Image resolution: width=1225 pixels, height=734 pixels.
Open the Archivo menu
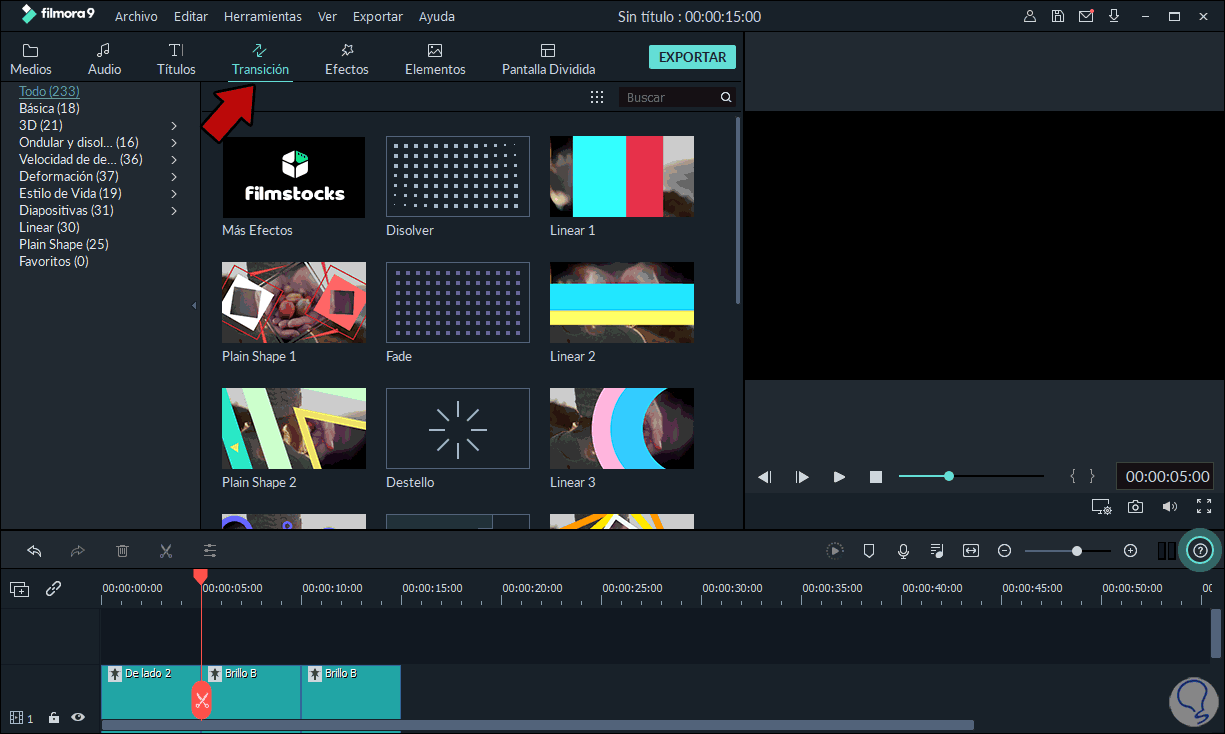point(136,15)
